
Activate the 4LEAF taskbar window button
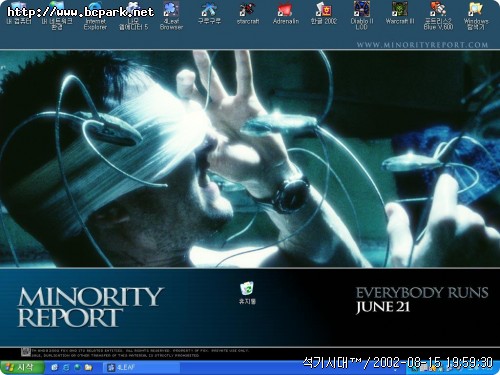(143, 367)
